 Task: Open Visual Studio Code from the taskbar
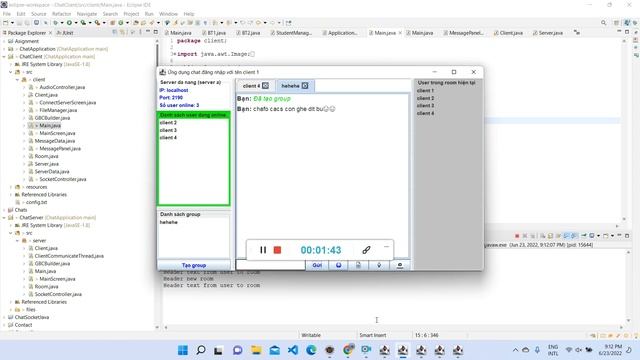(x=293, y=350)
